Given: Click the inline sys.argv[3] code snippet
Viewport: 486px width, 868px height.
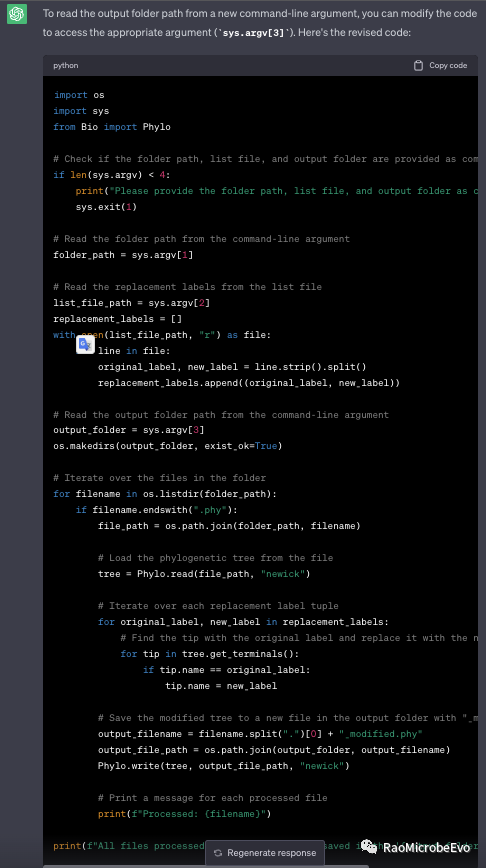Looking at the screenshot, I should 253,33.
